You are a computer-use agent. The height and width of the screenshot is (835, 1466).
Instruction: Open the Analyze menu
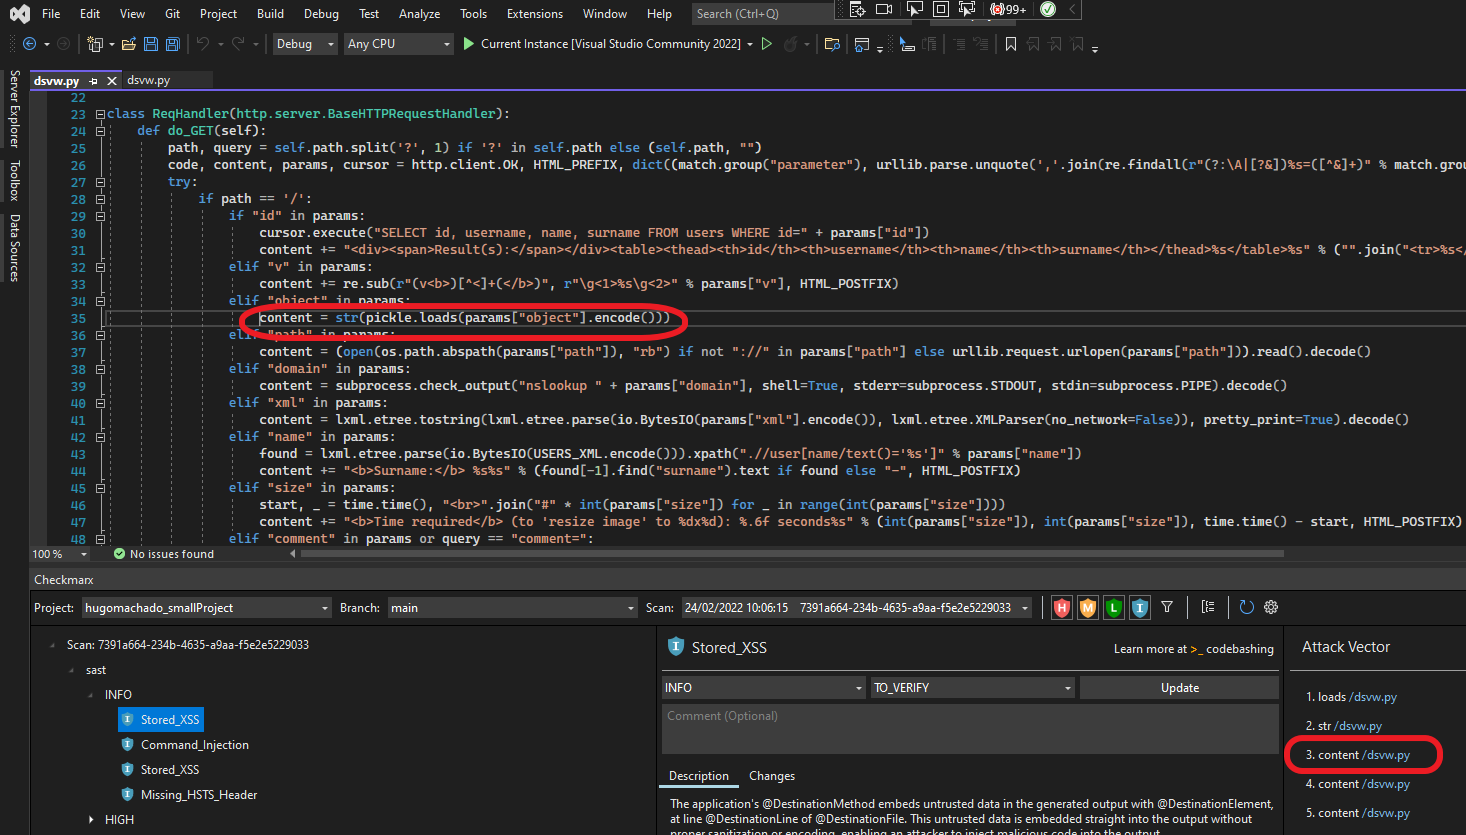419,14
